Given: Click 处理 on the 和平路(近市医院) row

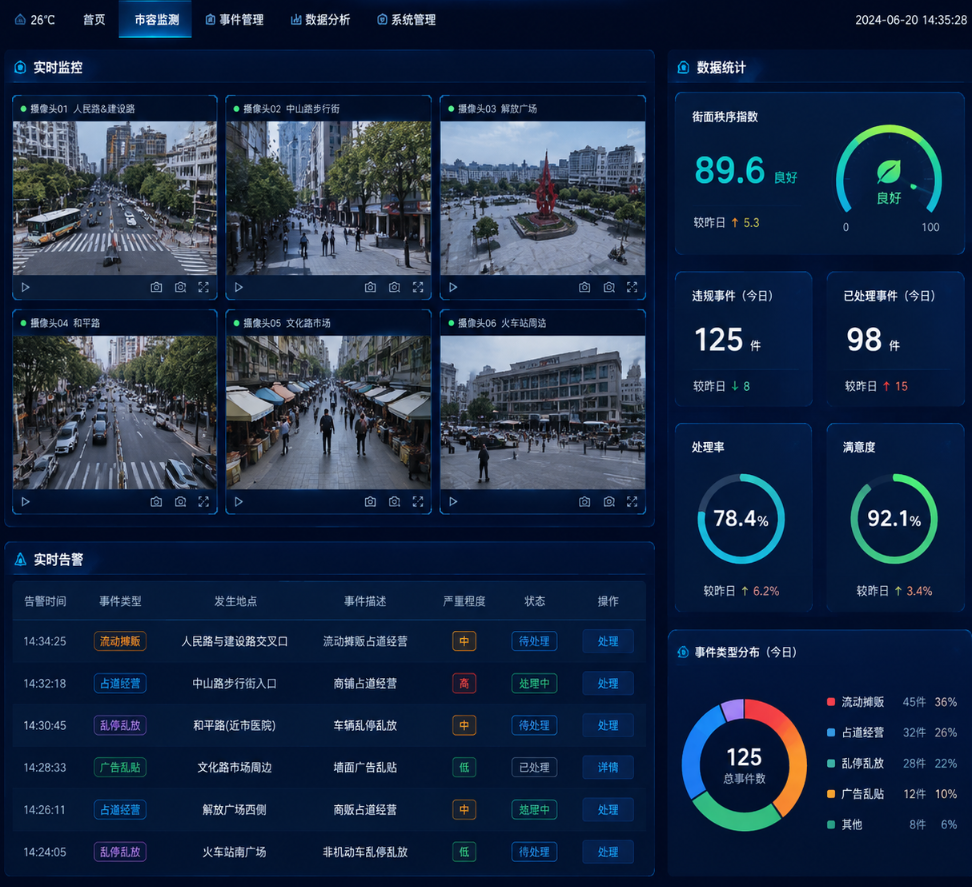Looking at the screenshot, I should [x=608, y=725].
